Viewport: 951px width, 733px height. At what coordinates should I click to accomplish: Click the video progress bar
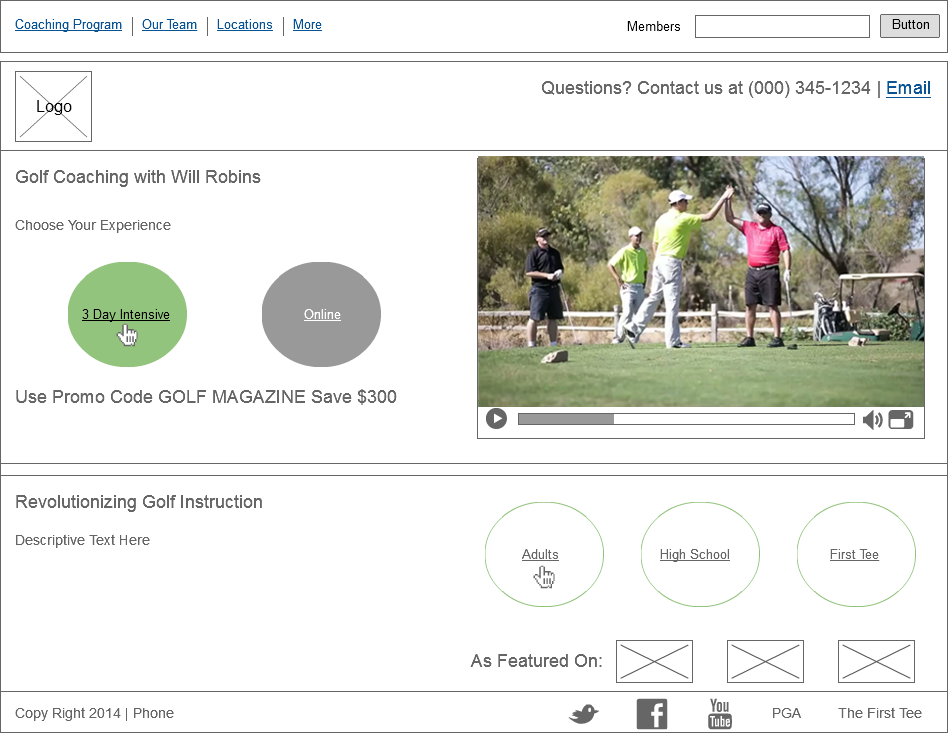(x=686, y=419)
